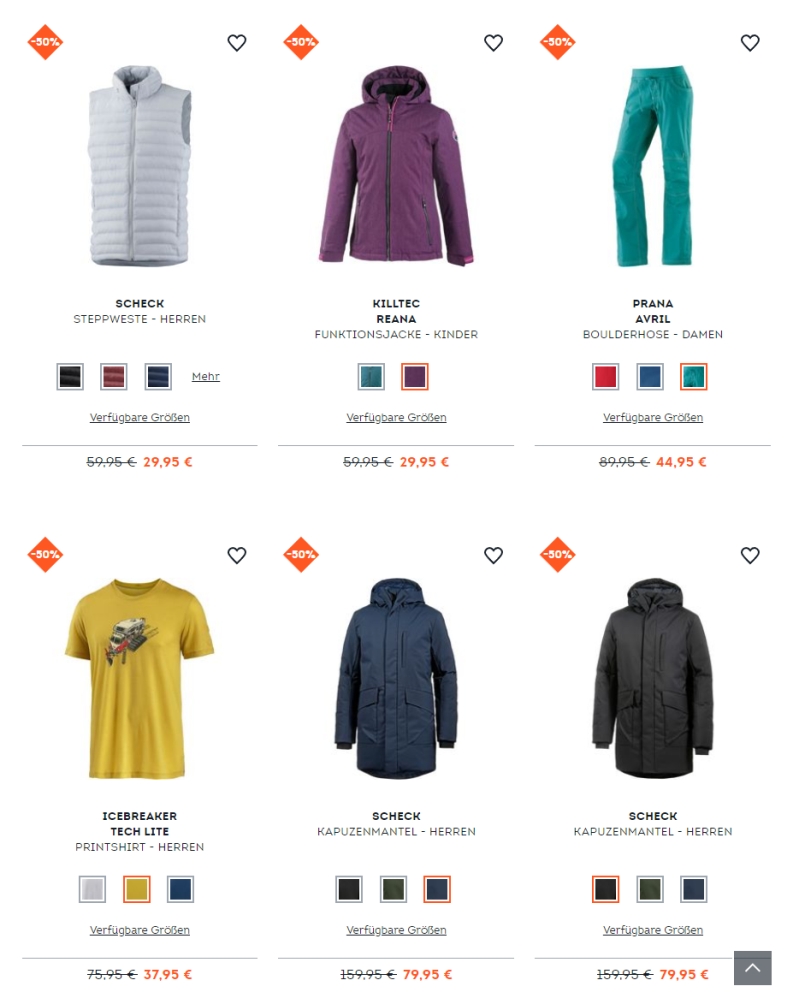Click -50% badge on Steppweste
The height and width of the screenshot is (992, 800).
45,42
